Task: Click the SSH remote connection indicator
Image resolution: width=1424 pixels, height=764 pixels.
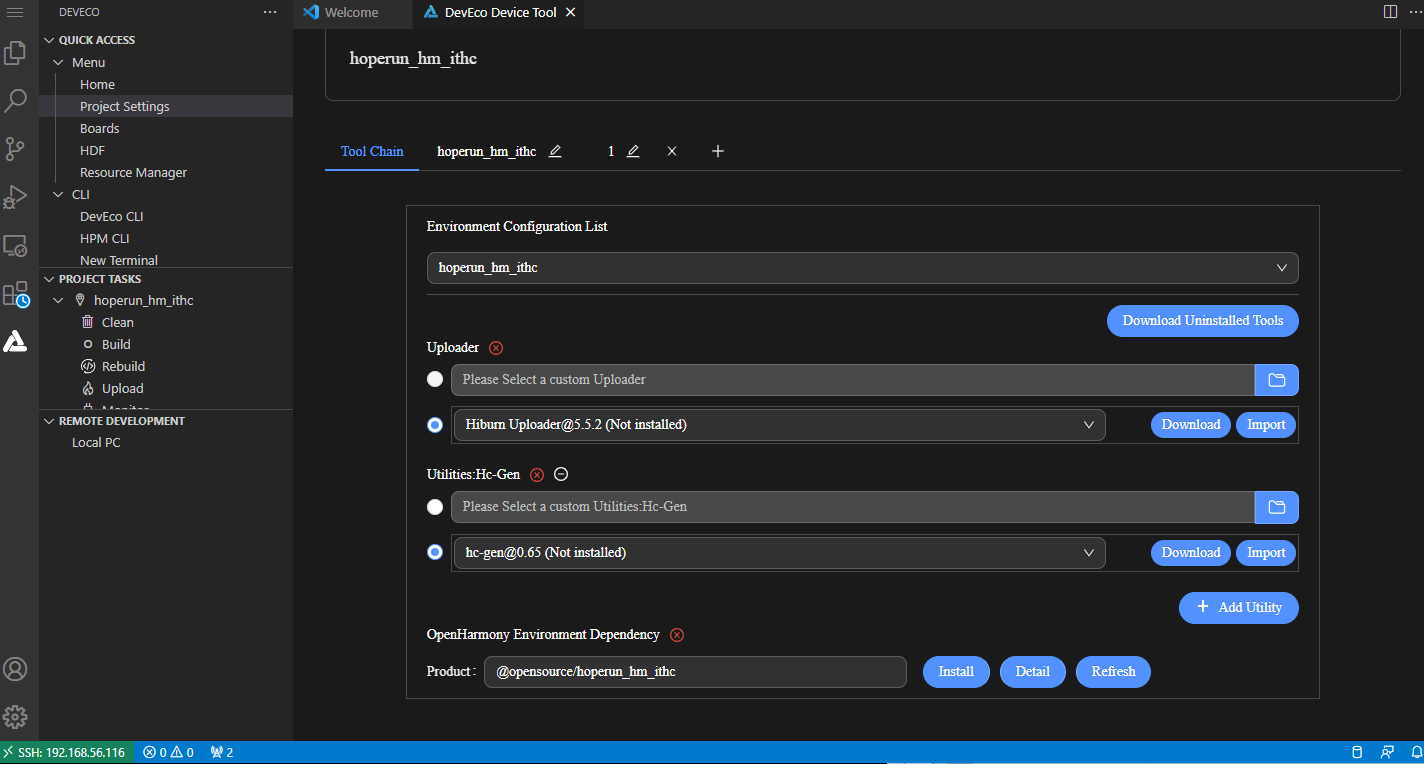Action: pos(65,752)
